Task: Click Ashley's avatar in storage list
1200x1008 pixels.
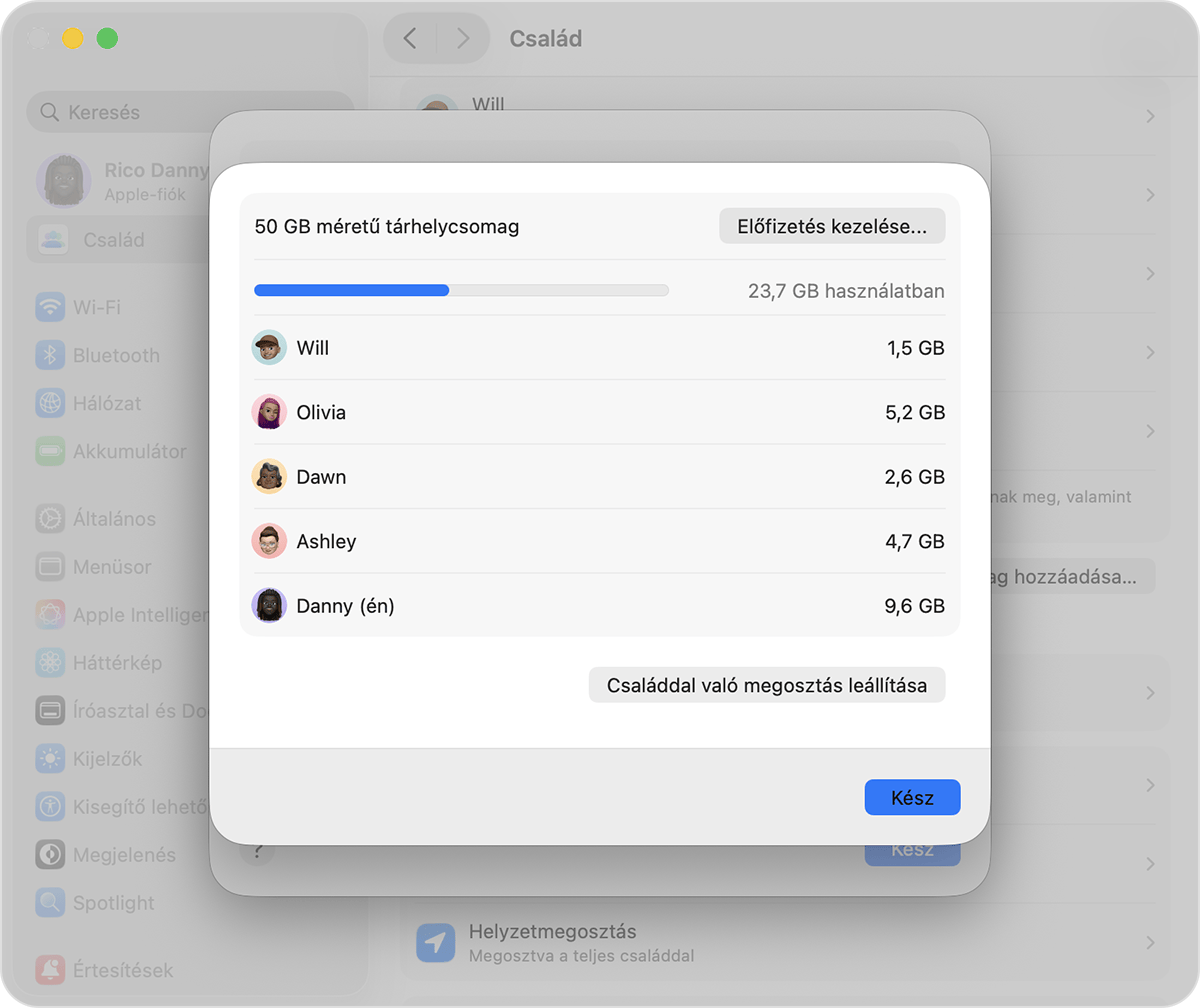Action: click(269, 541)
